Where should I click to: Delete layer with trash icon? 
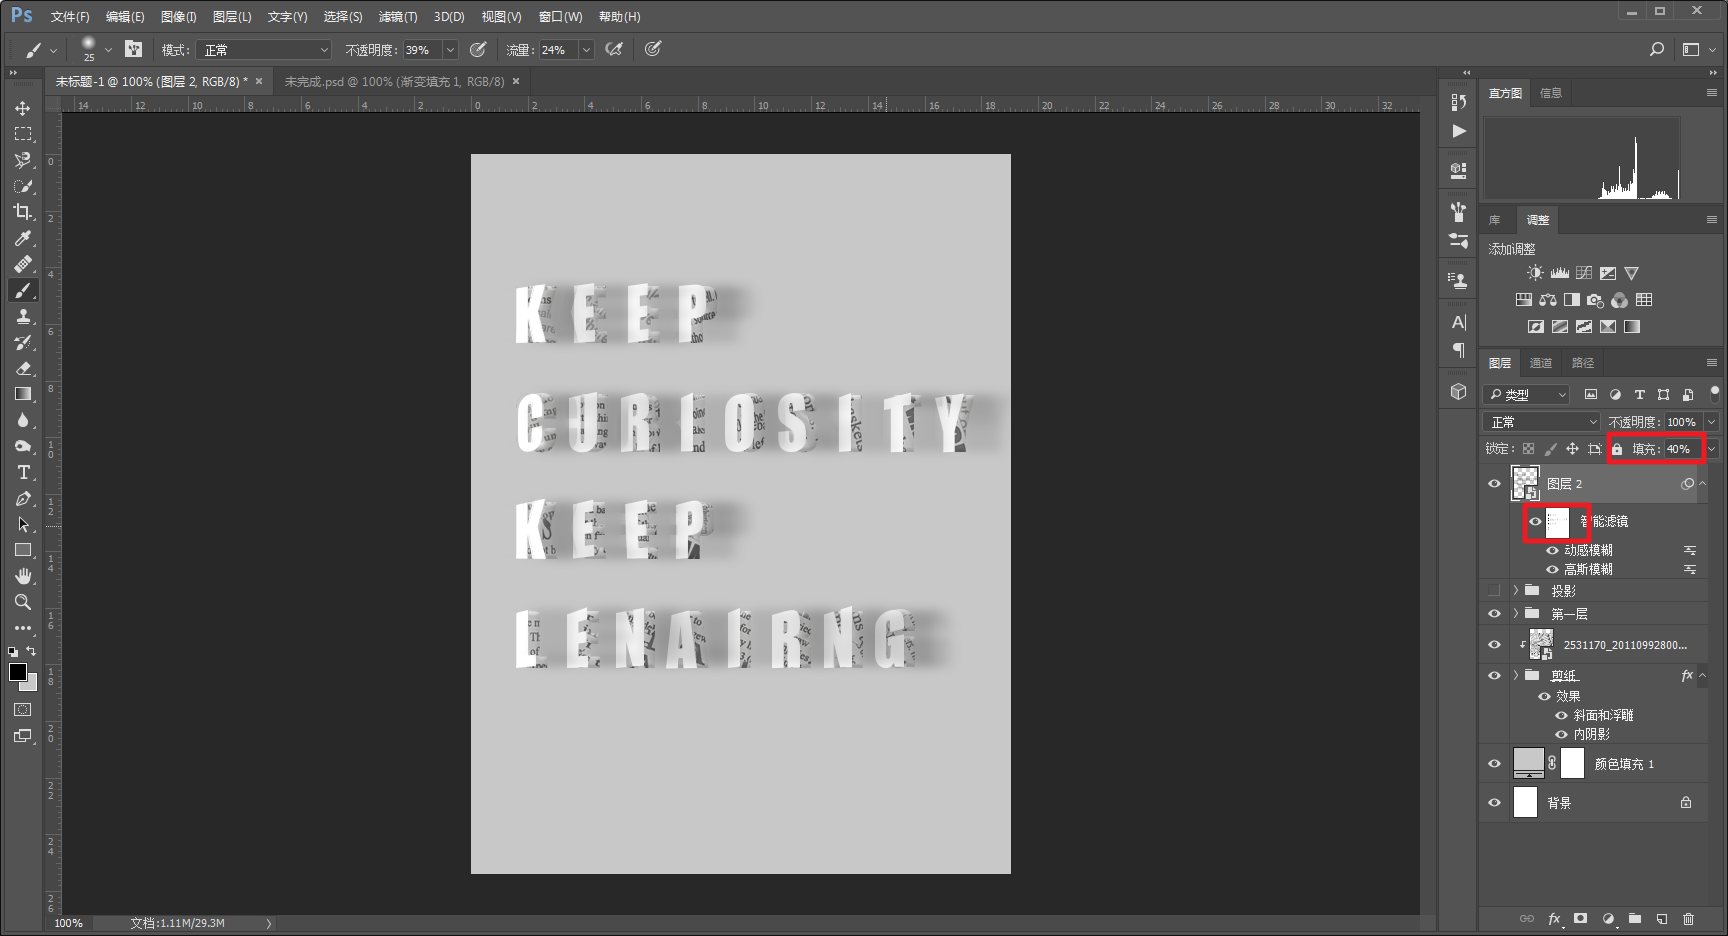(1688, 918)
